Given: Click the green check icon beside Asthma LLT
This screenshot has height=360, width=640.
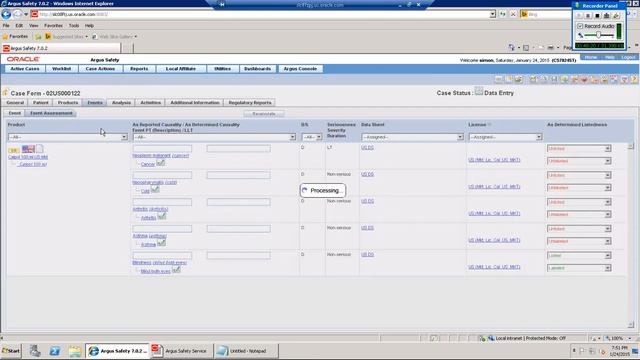Looking at the screenshot, I should tap(162, 243).
